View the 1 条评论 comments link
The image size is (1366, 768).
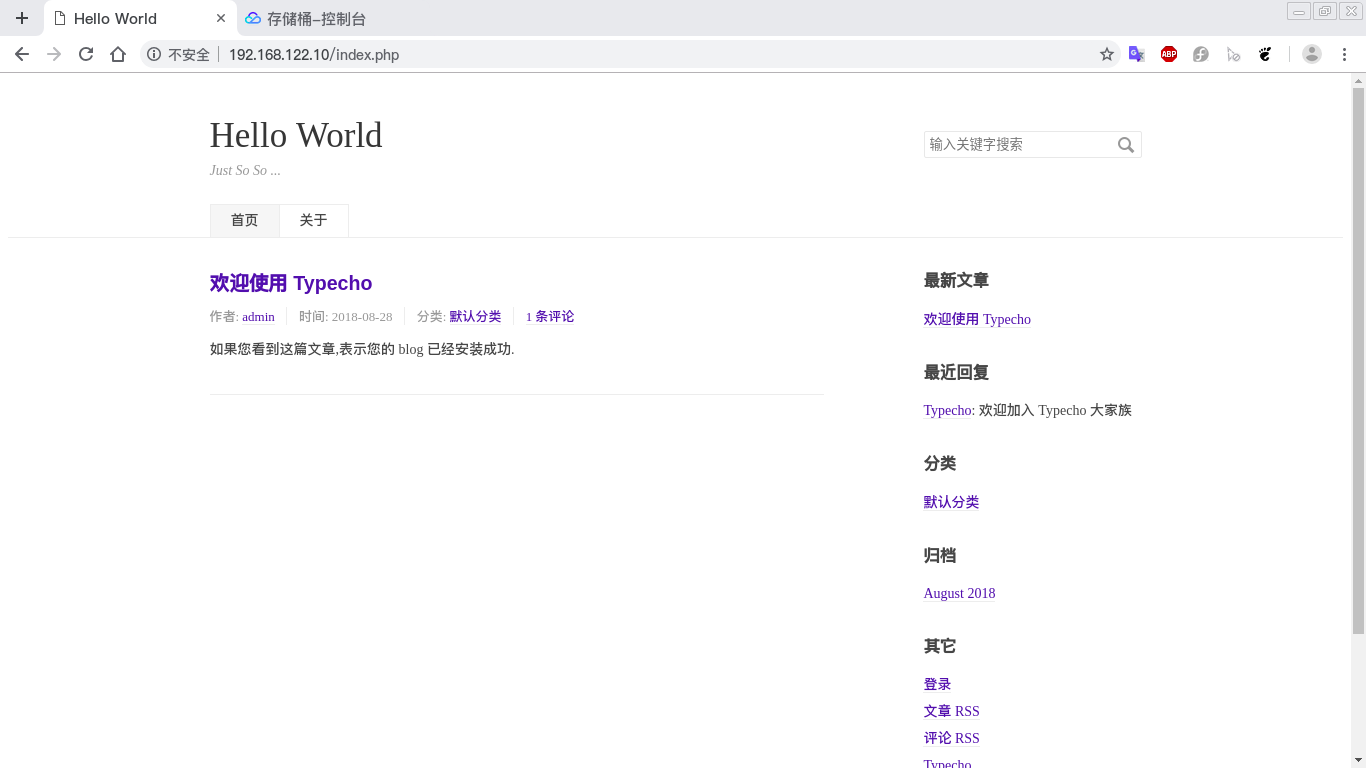(x=550, y=316)
